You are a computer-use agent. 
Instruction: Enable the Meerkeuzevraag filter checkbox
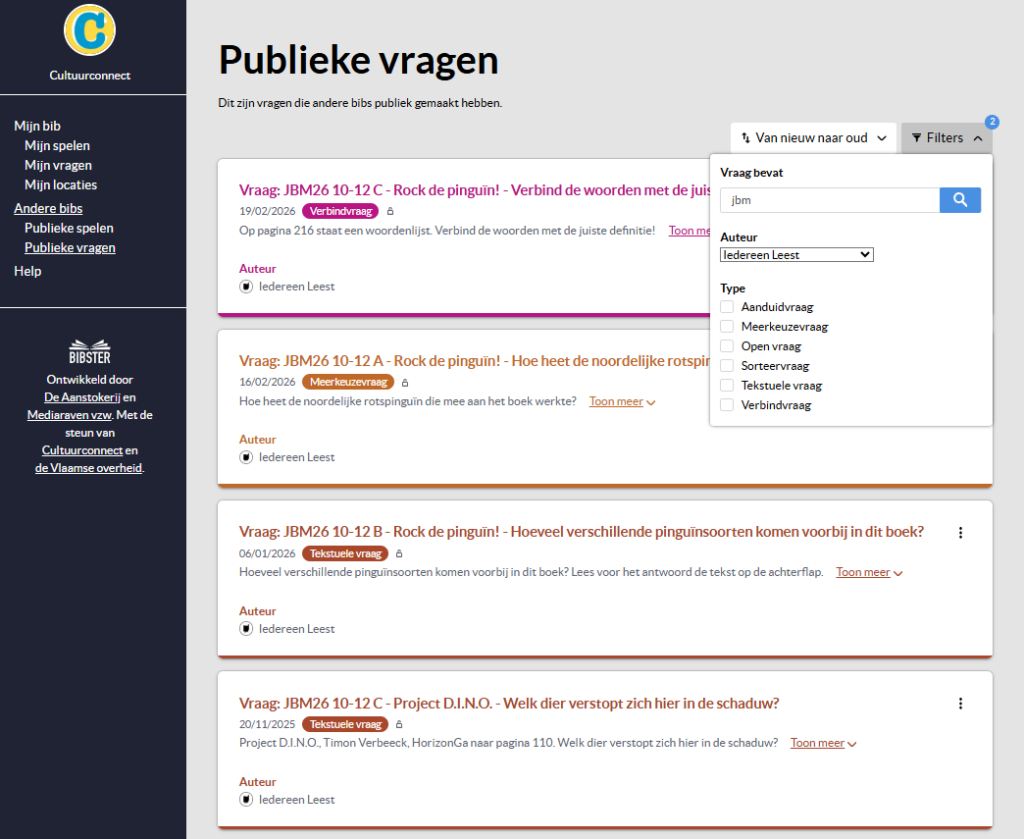click(727, 327)
